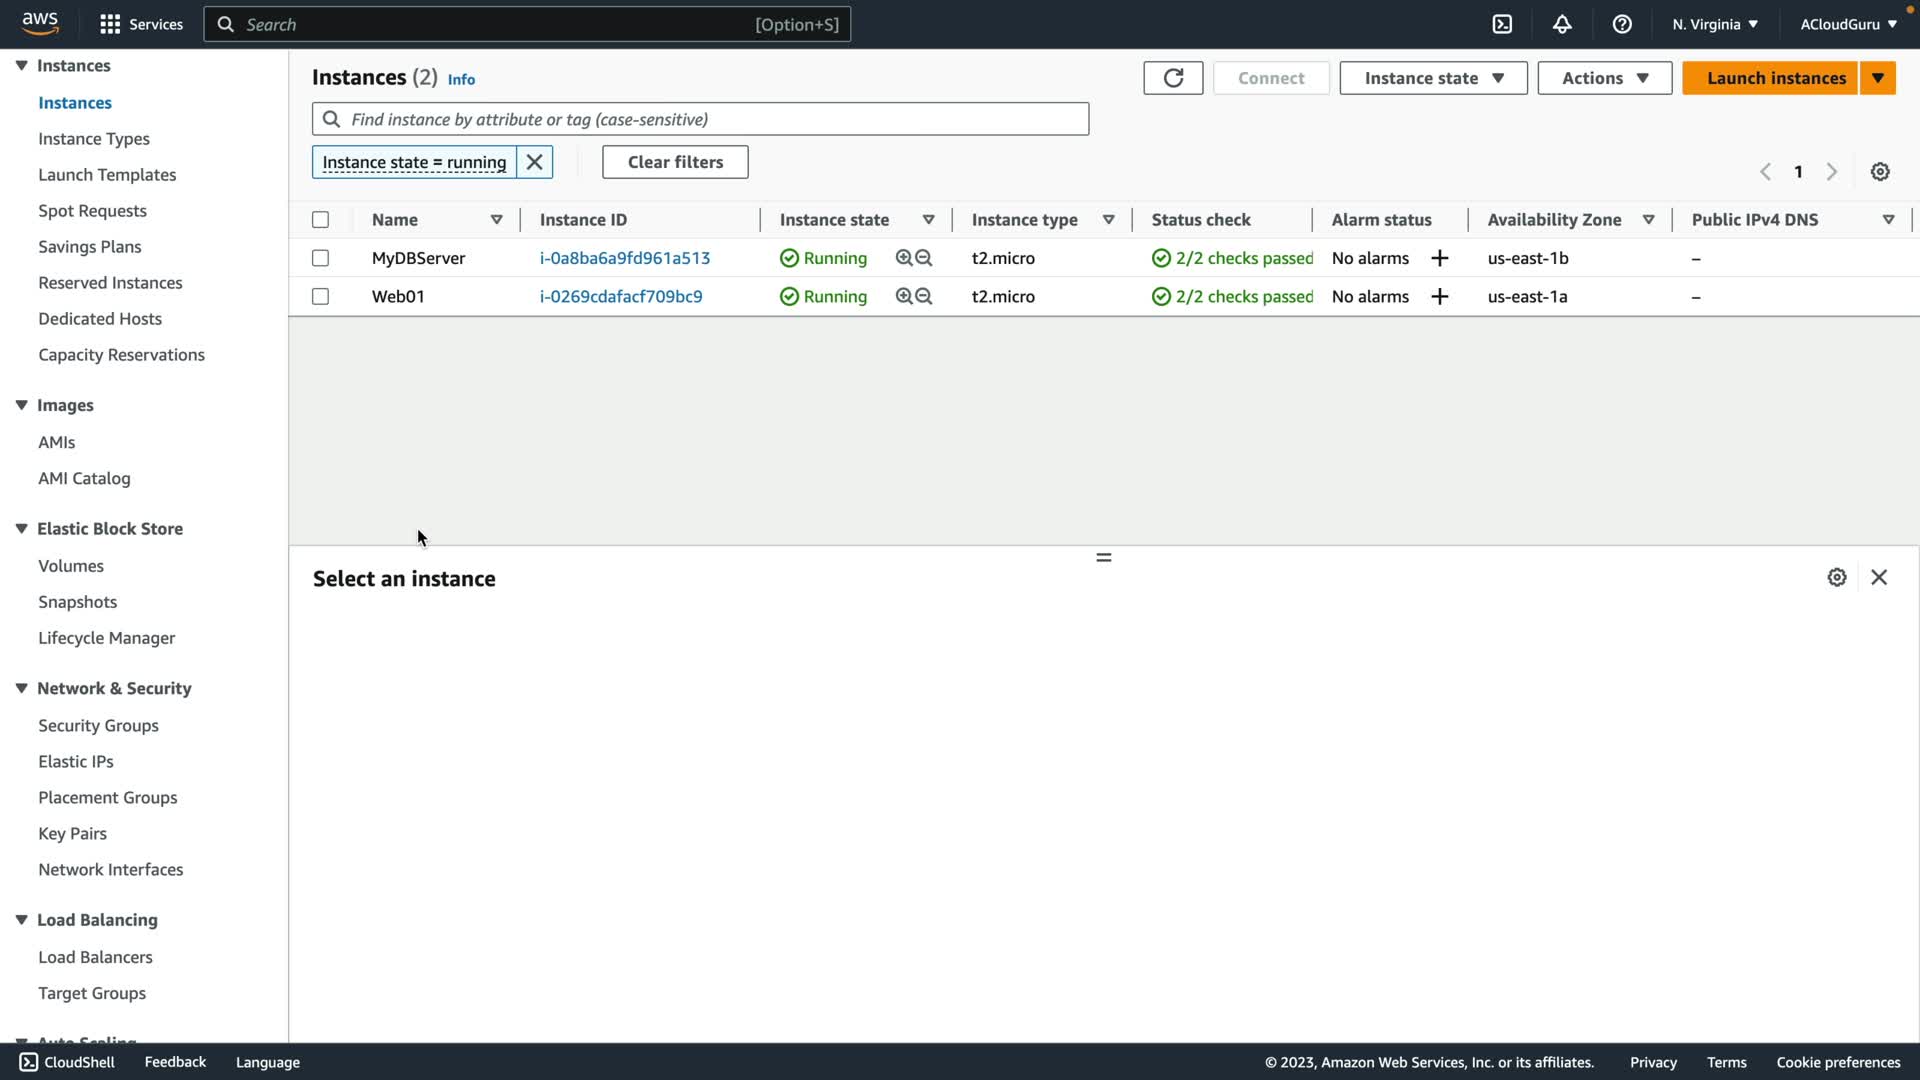Open table preferences gear icon

point(1880,172)
